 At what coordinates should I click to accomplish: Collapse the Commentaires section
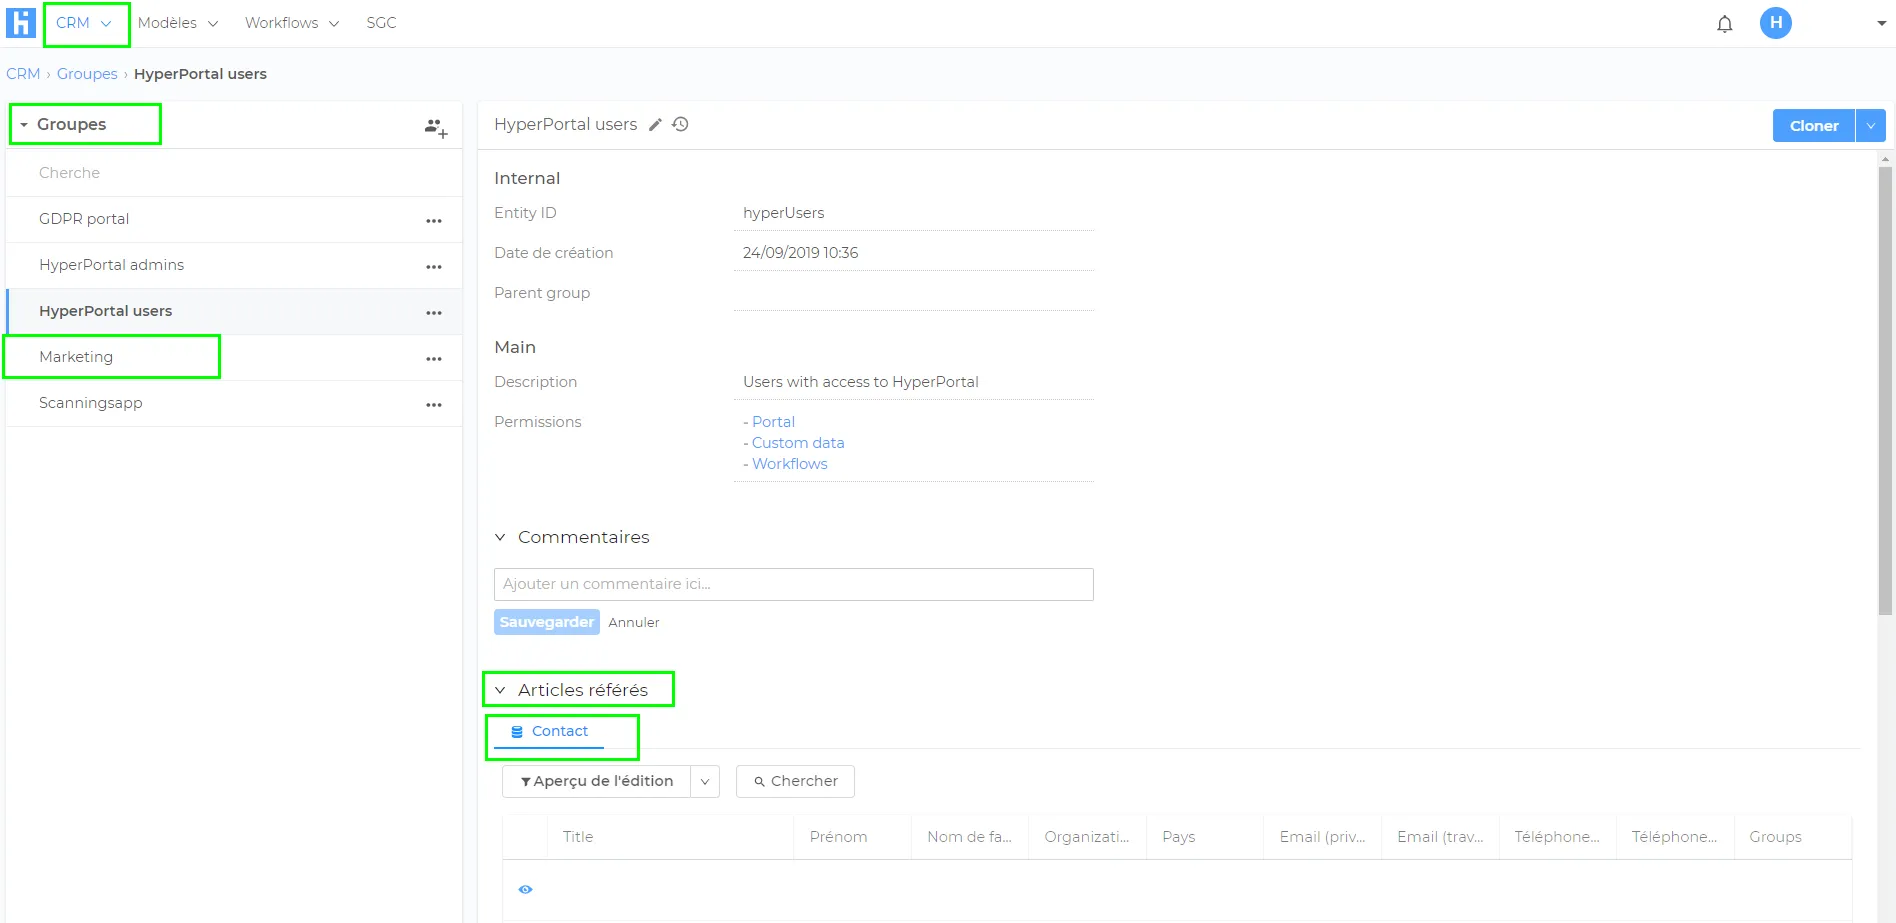point(572,537)
